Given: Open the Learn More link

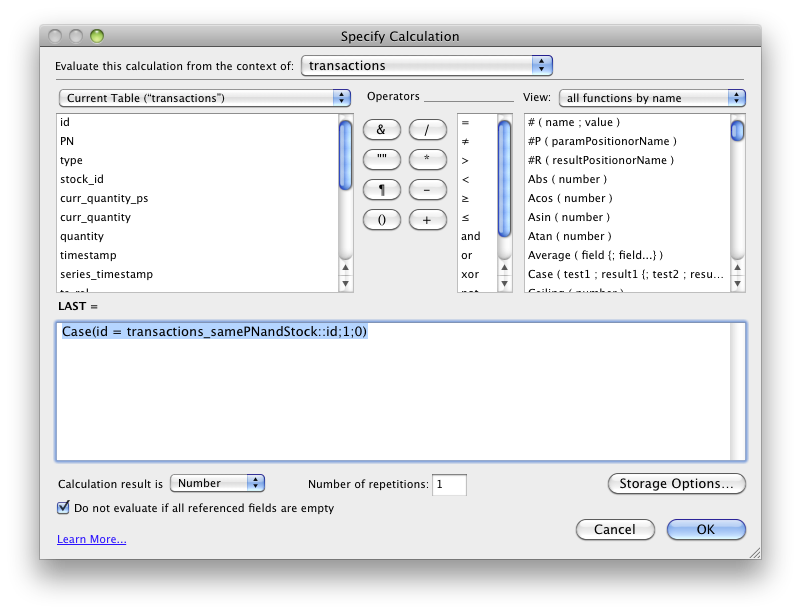Looking at the screenshot, I should (x=91, y=539).
